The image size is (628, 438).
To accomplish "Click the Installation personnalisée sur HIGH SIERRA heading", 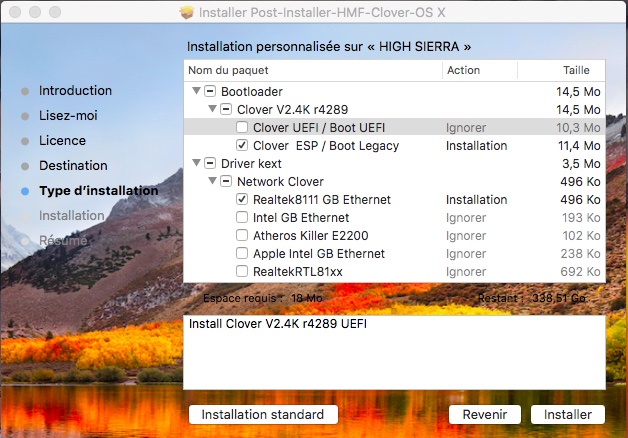I will click(329, 47).
